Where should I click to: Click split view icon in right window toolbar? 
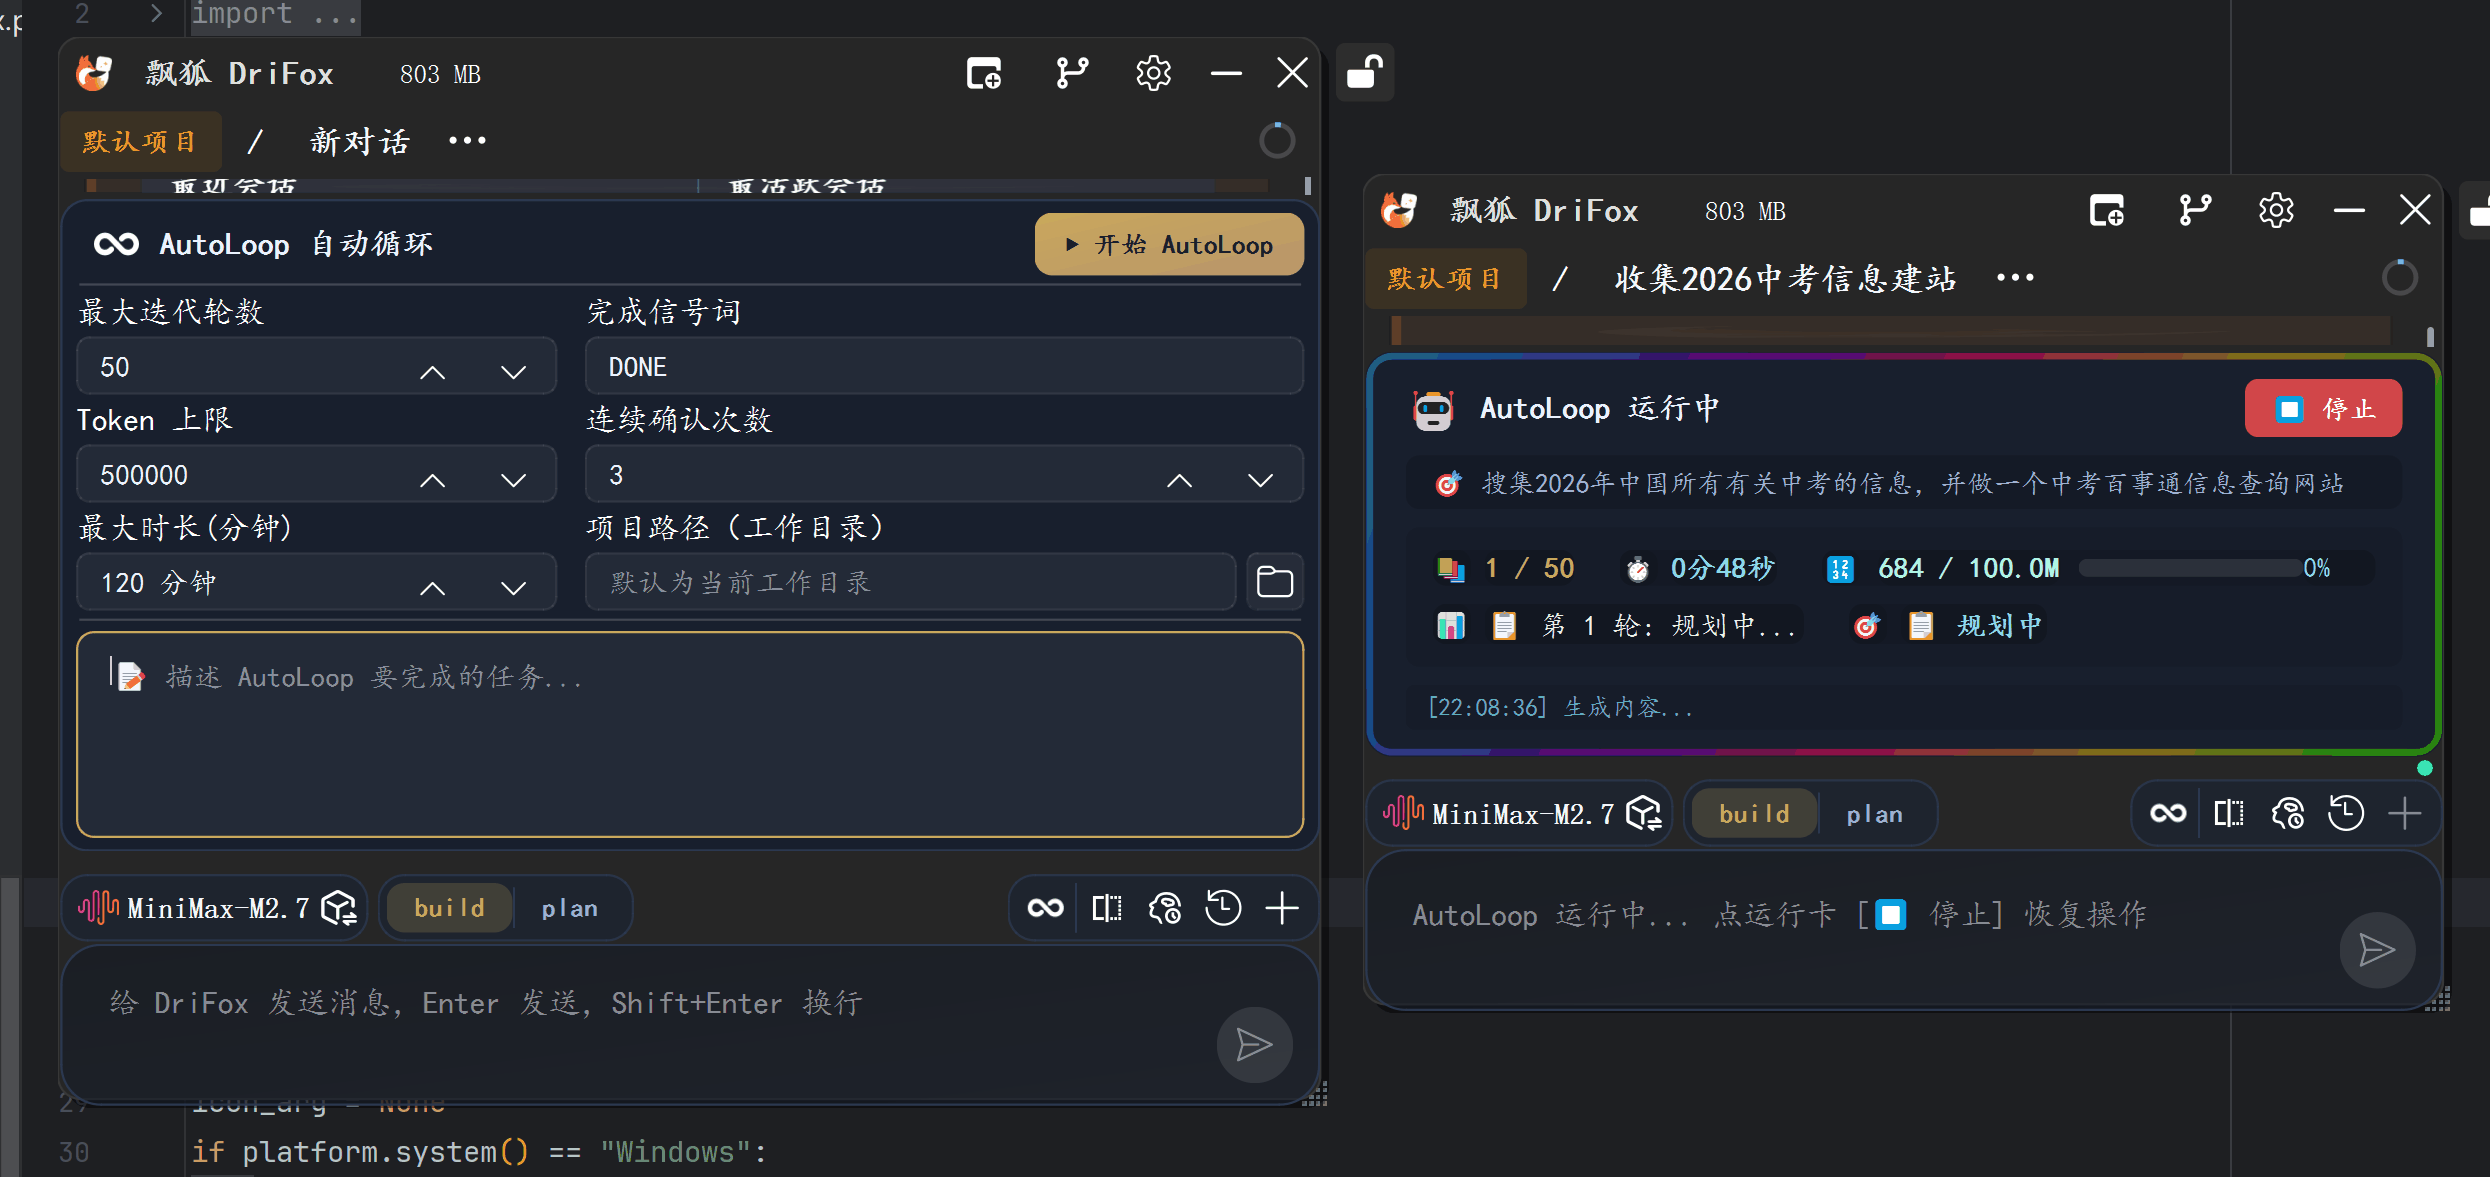coord(2229,813)
